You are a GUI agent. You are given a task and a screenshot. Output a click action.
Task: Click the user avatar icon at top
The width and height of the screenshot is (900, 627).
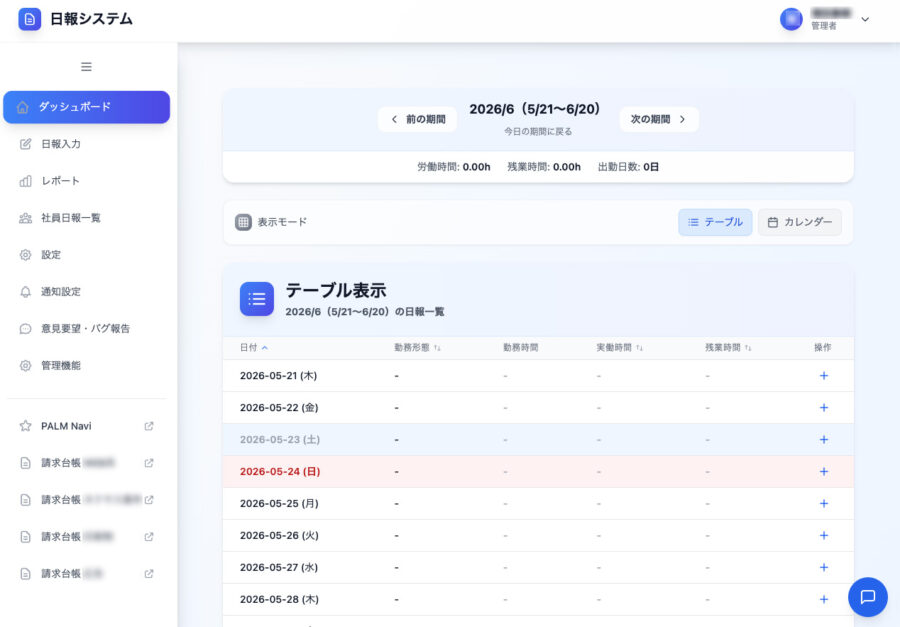pyautogui.click(x=791, y=19)
